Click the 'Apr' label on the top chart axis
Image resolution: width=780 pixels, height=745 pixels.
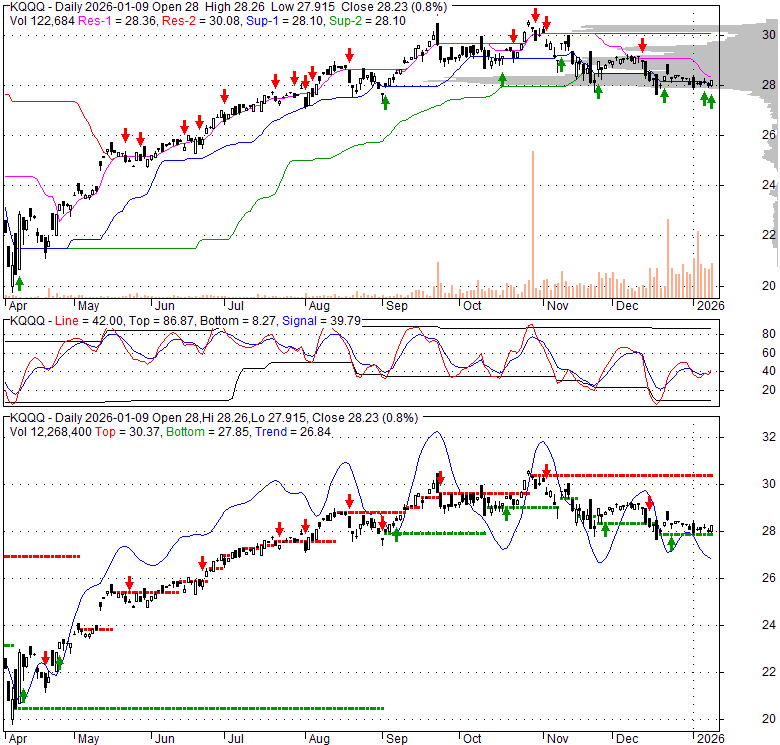[x=18, y=305]
